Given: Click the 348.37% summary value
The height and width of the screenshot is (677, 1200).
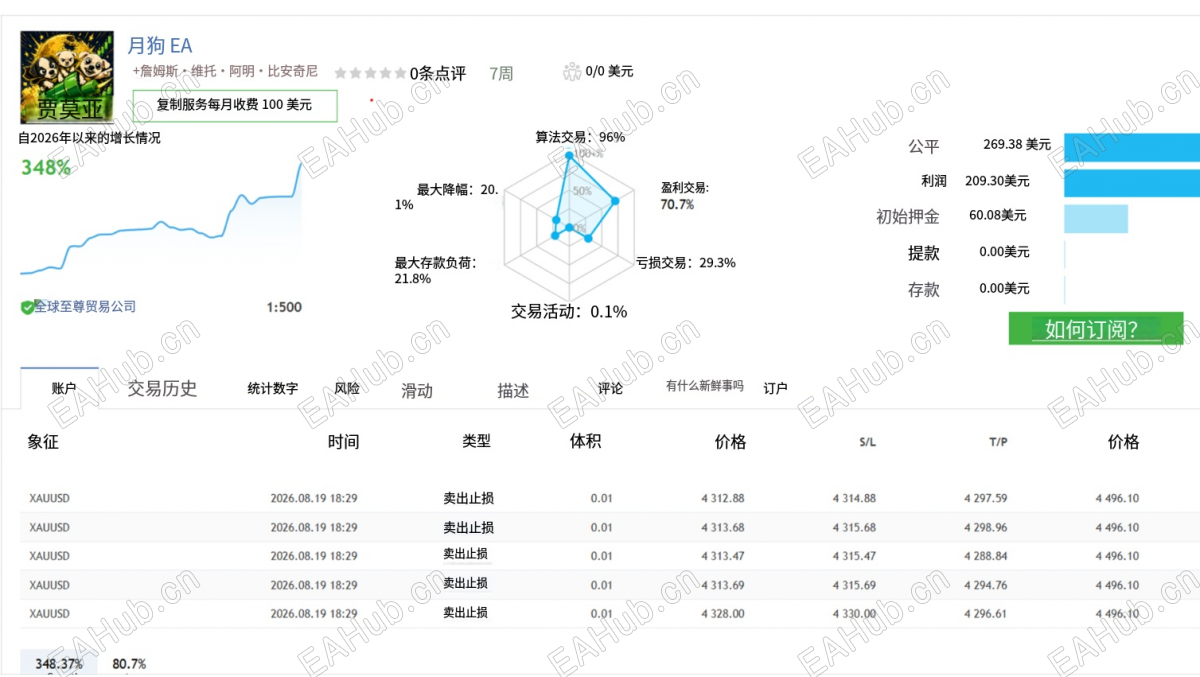Looking at the screenshot, I should [x=59, y=664].
